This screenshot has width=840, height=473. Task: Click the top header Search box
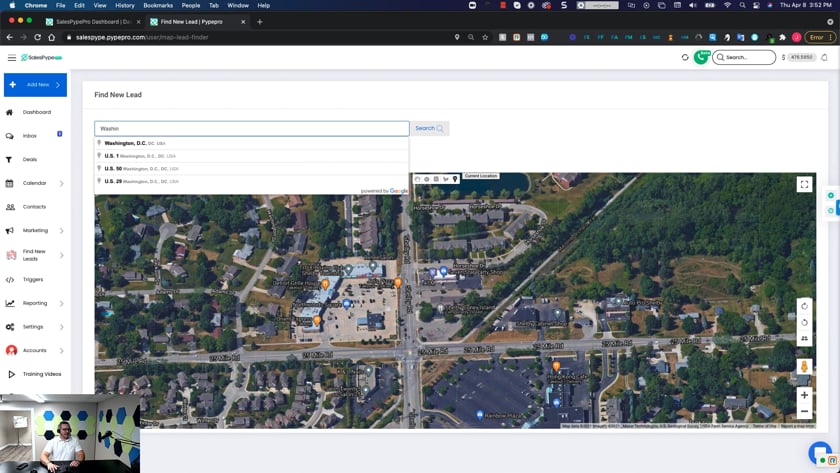(744, 57)
